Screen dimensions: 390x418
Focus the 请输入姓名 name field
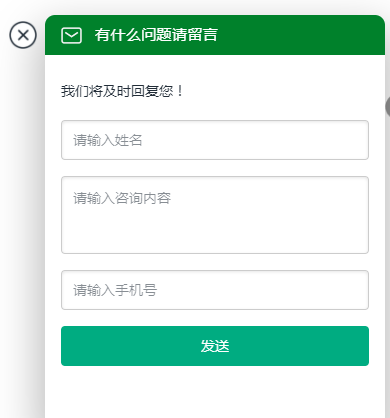[215, 140]
